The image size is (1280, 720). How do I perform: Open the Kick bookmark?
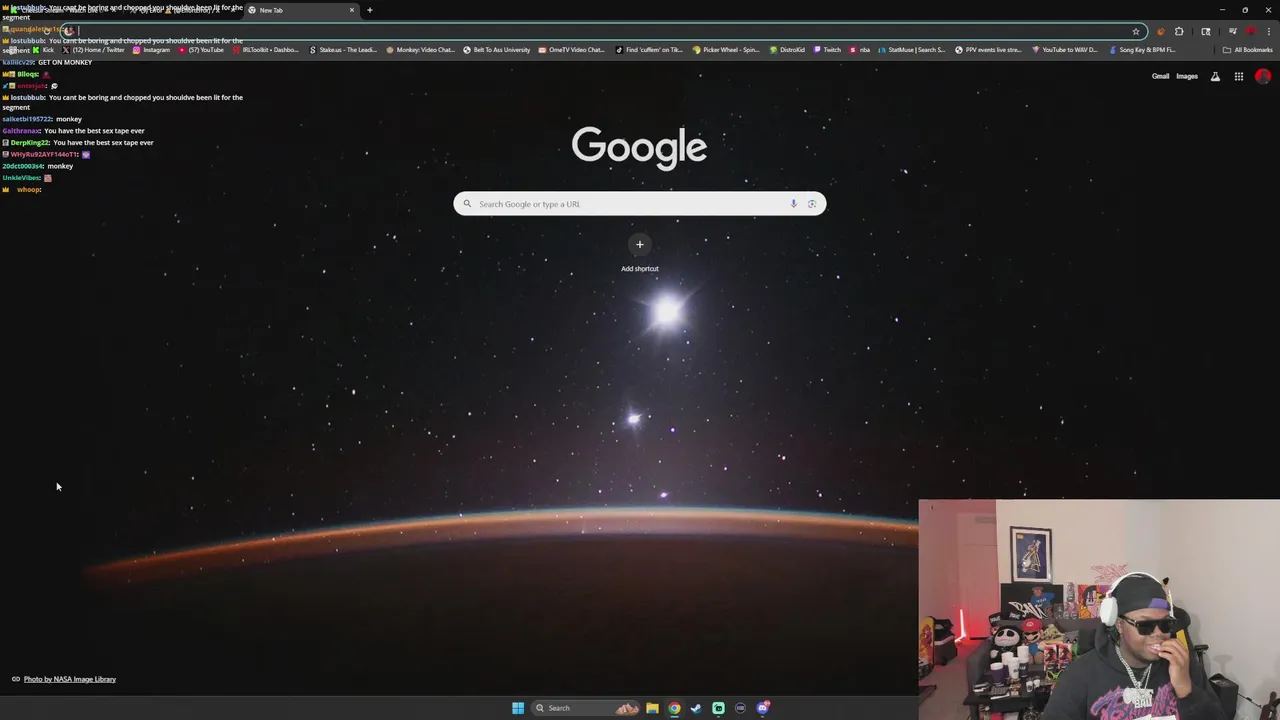coord(43,50)
